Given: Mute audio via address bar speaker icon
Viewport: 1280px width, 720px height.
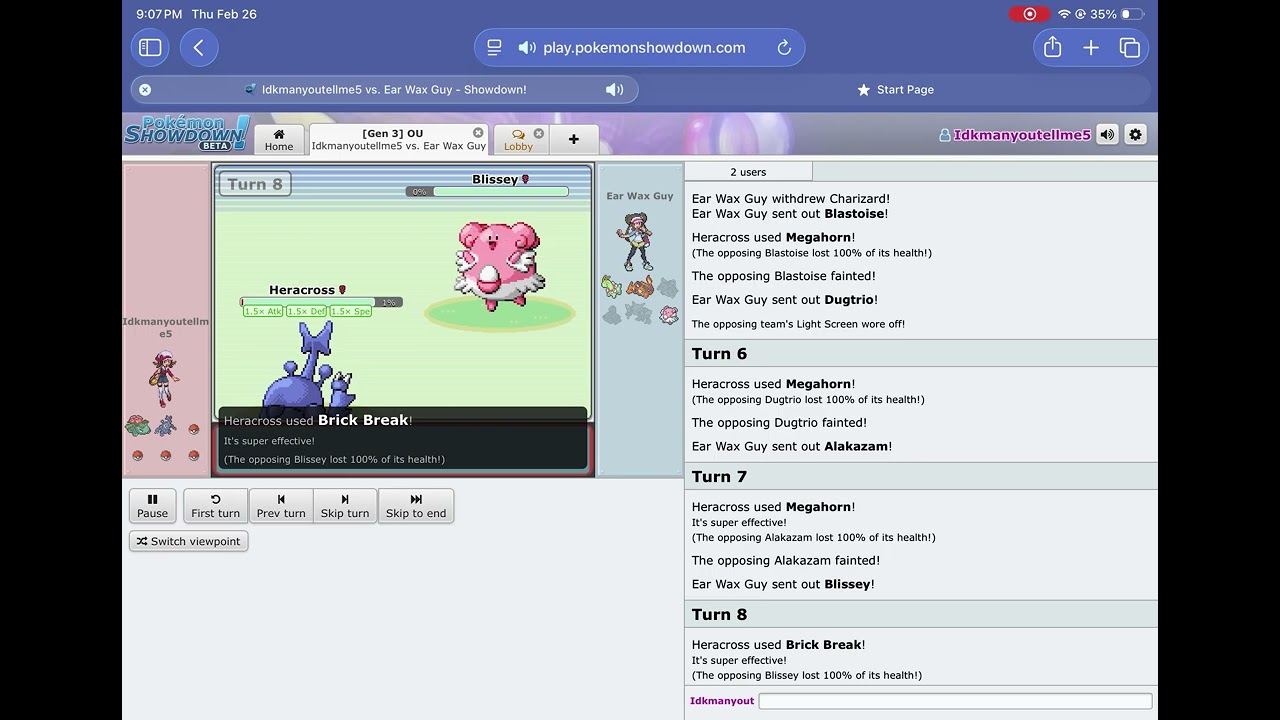Looking at the screenshot, I should [527, 47].
